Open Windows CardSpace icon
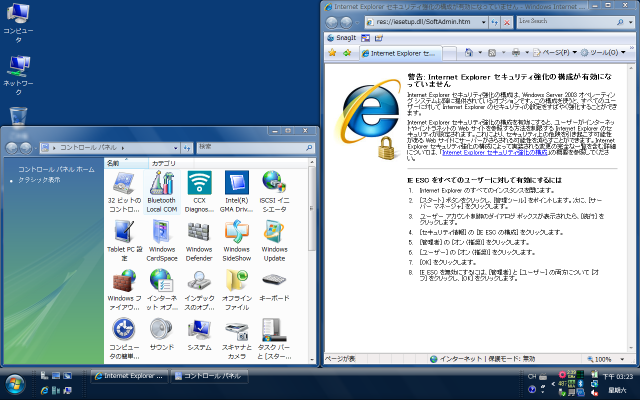Viewport: 640px width, 400px height. [x=162, y=241]
